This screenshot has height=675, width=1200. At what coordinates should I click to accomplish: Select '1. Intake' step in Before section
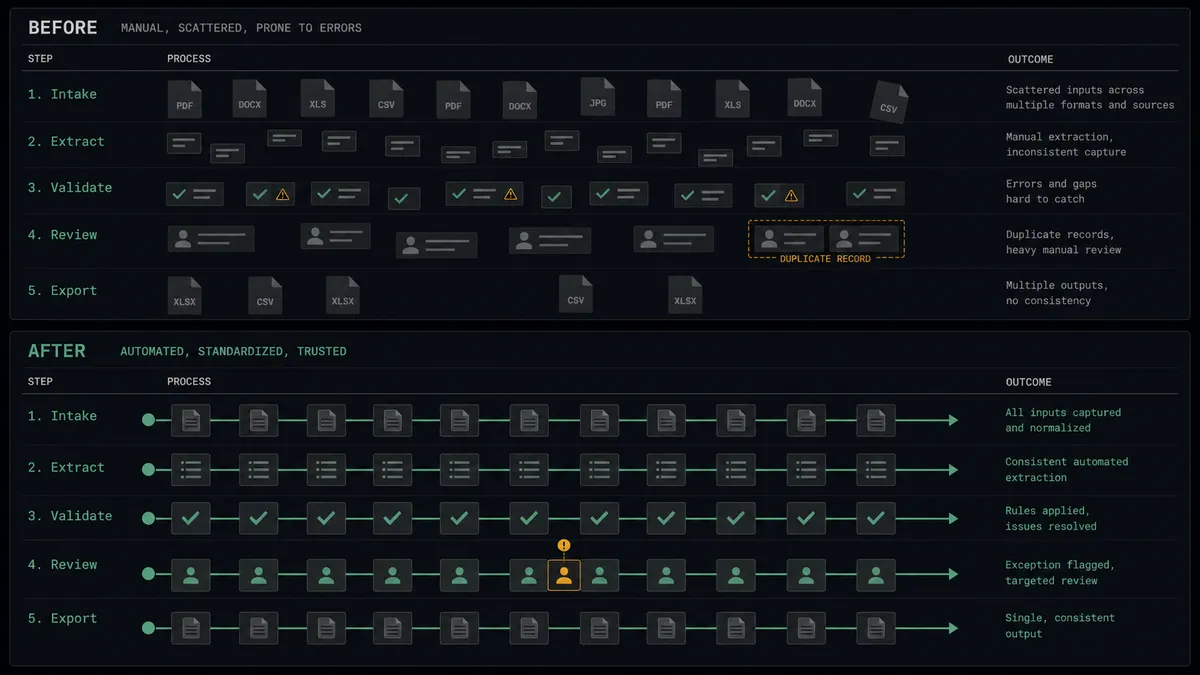point(62,94)
